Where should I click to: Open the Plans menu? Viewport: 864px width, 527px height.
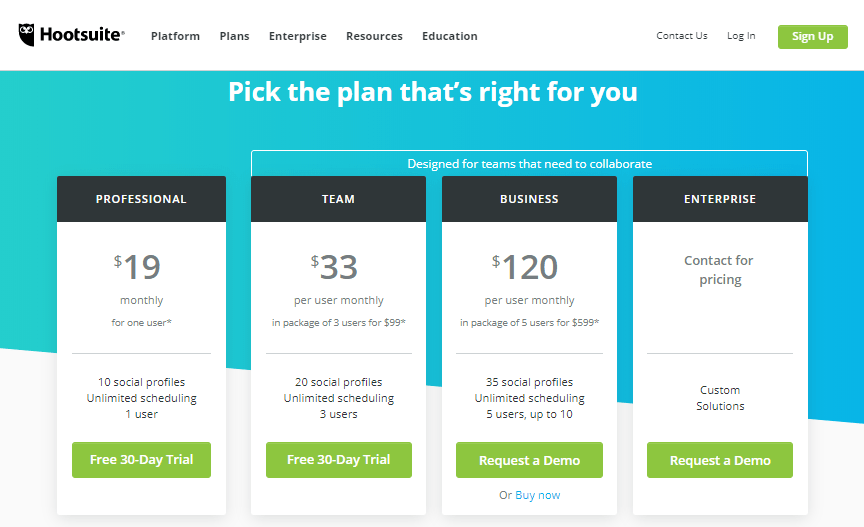point(235,36)
